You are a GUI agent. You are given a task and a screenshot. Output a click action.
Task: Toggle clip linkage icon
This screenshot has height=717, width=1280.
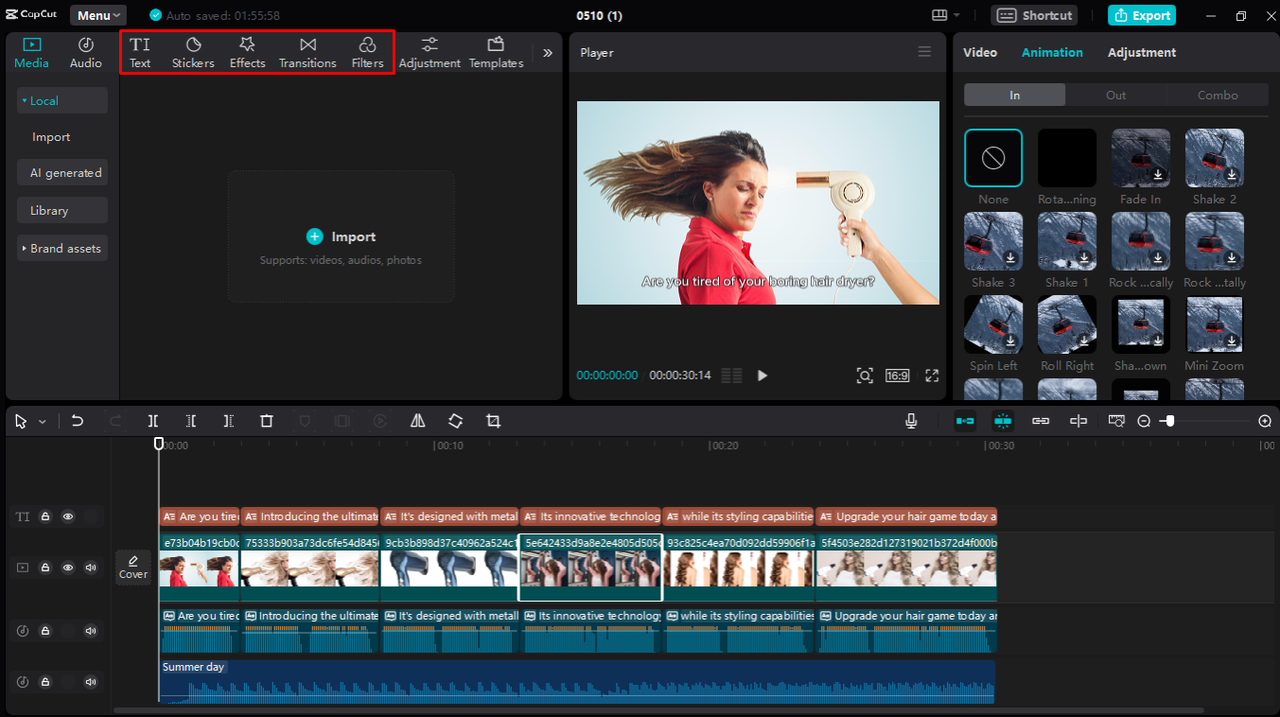click(1040, 421)
